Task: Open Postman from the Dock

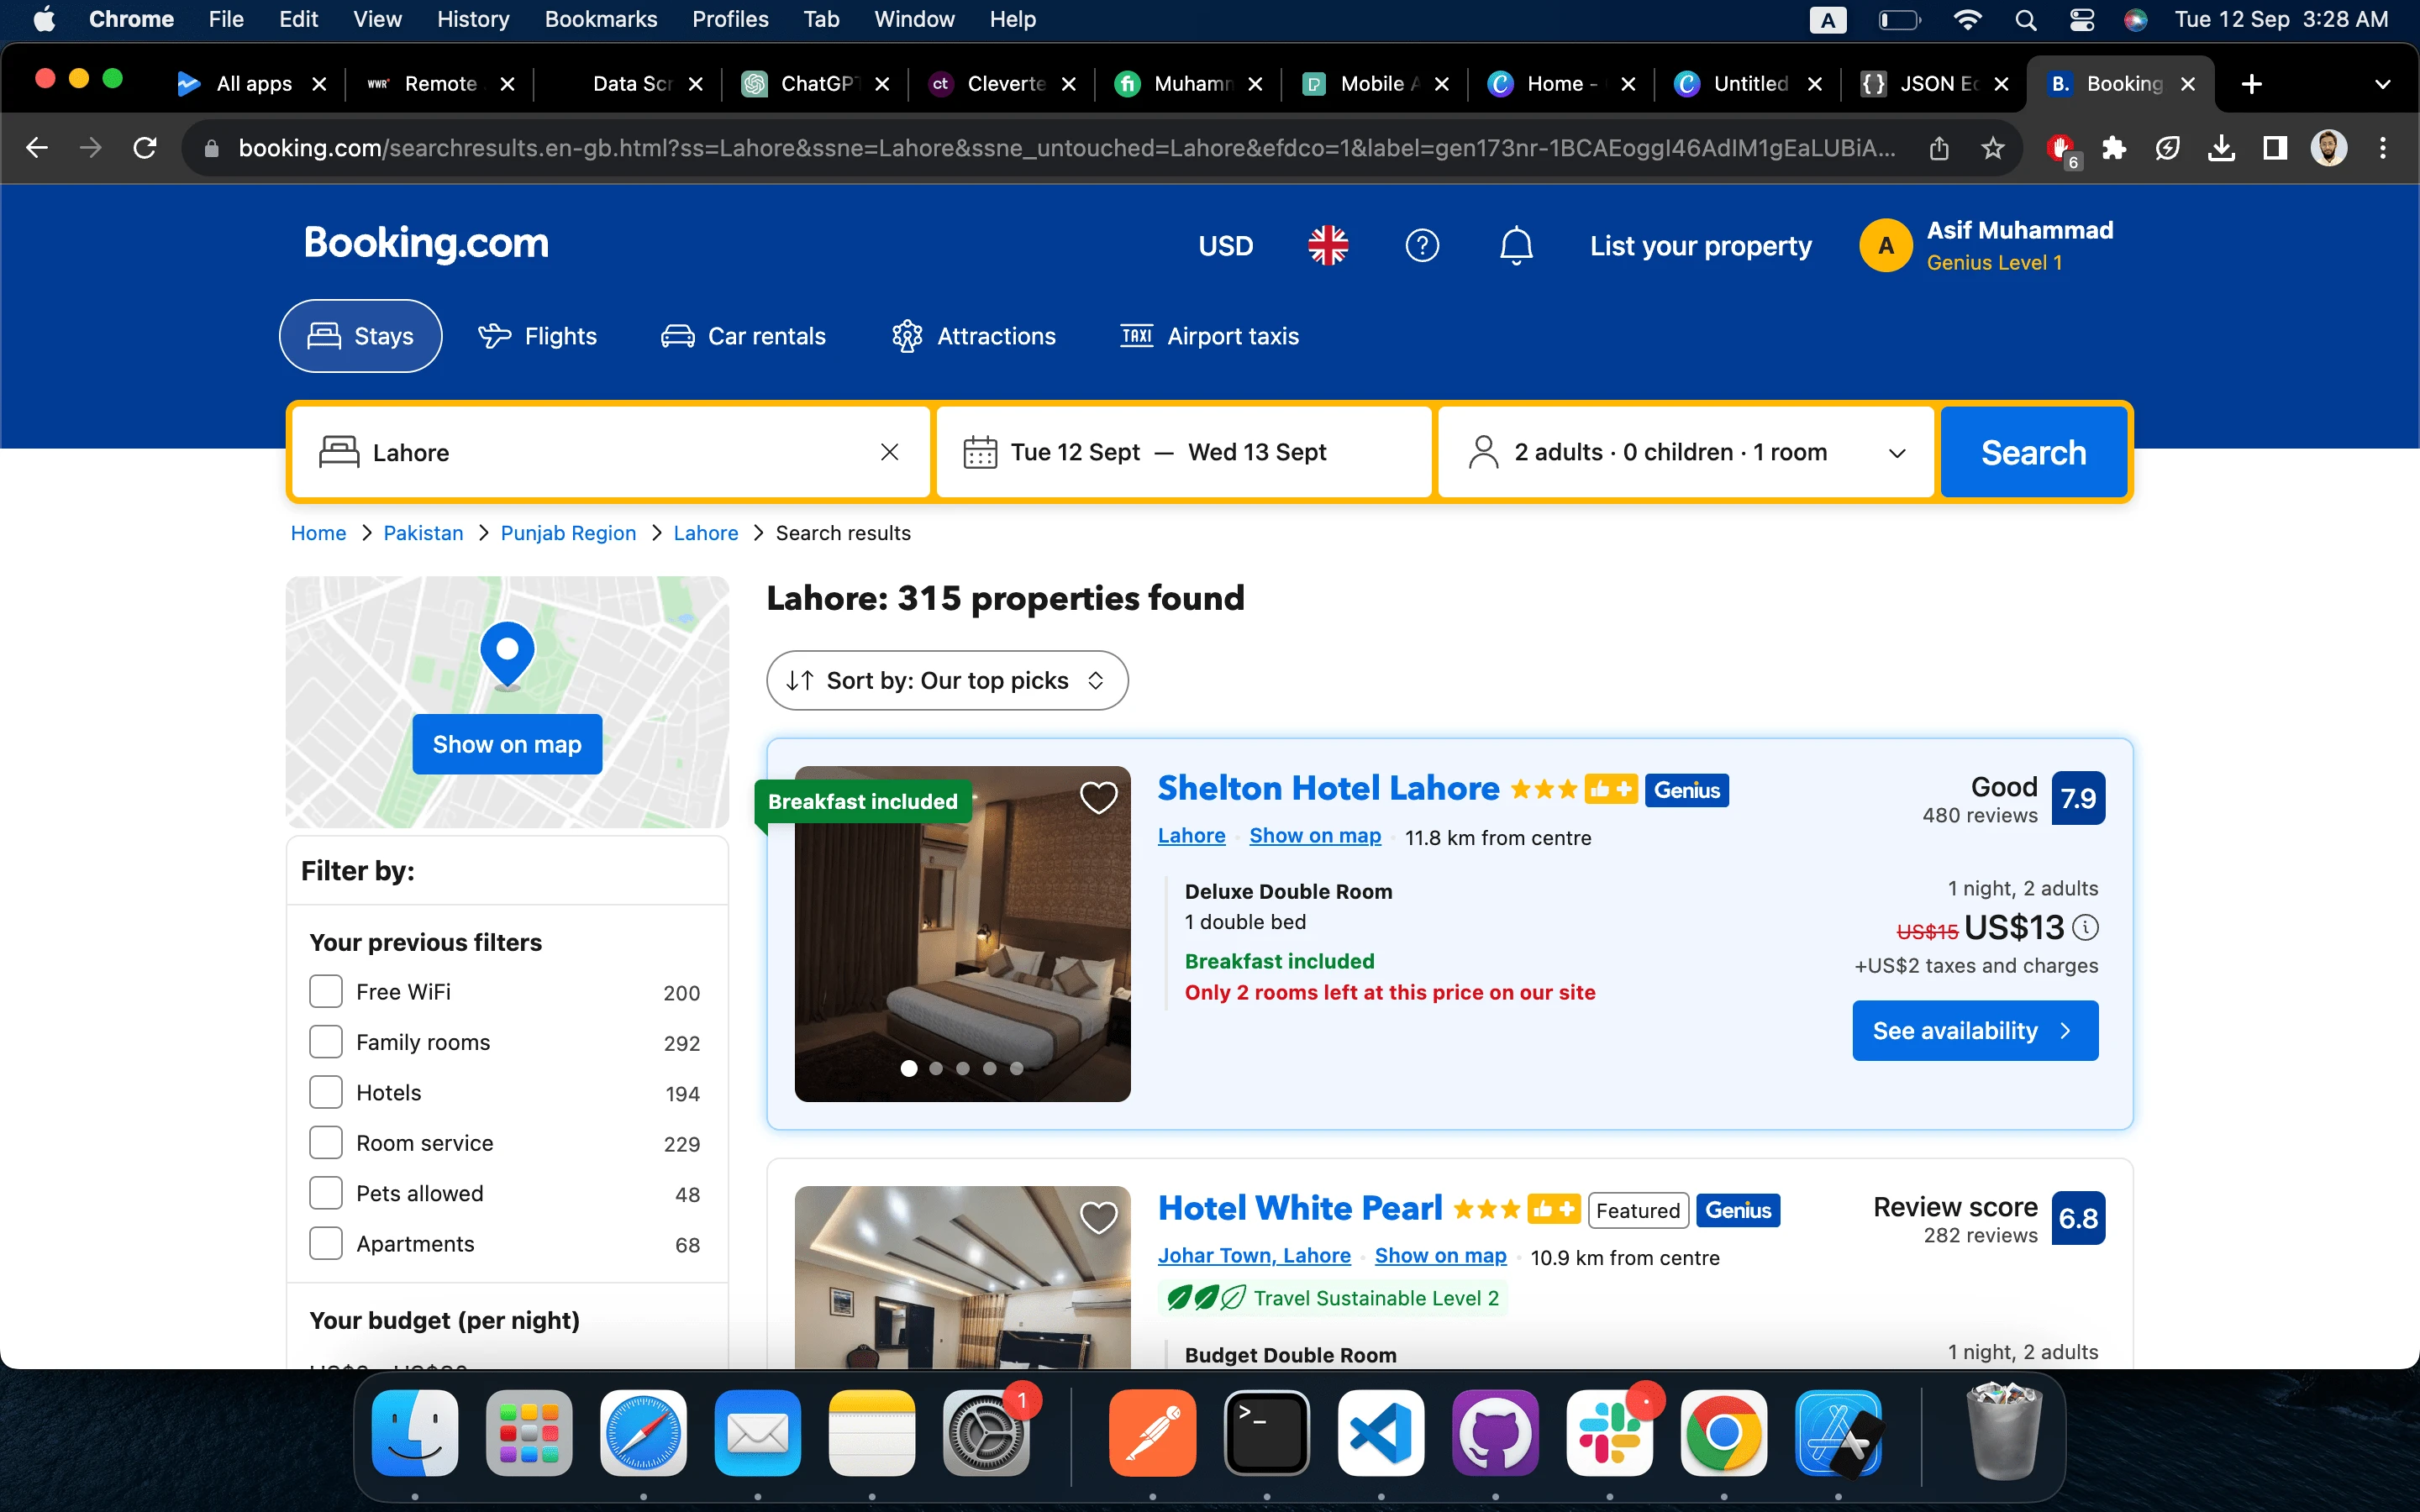Action: click(1153, 1432)
